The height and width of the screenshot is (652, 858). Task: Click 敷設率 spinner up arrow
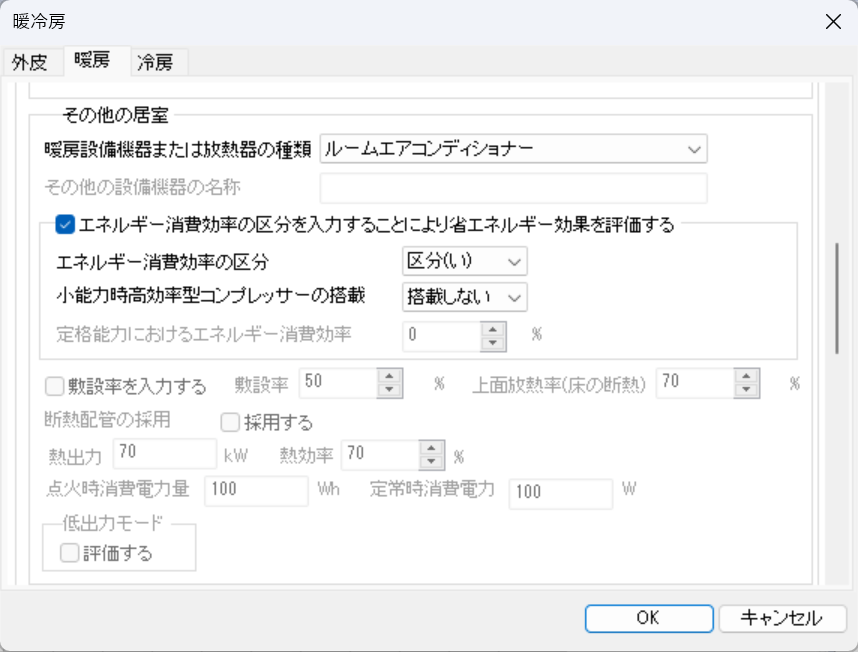[x=390, y=376]
